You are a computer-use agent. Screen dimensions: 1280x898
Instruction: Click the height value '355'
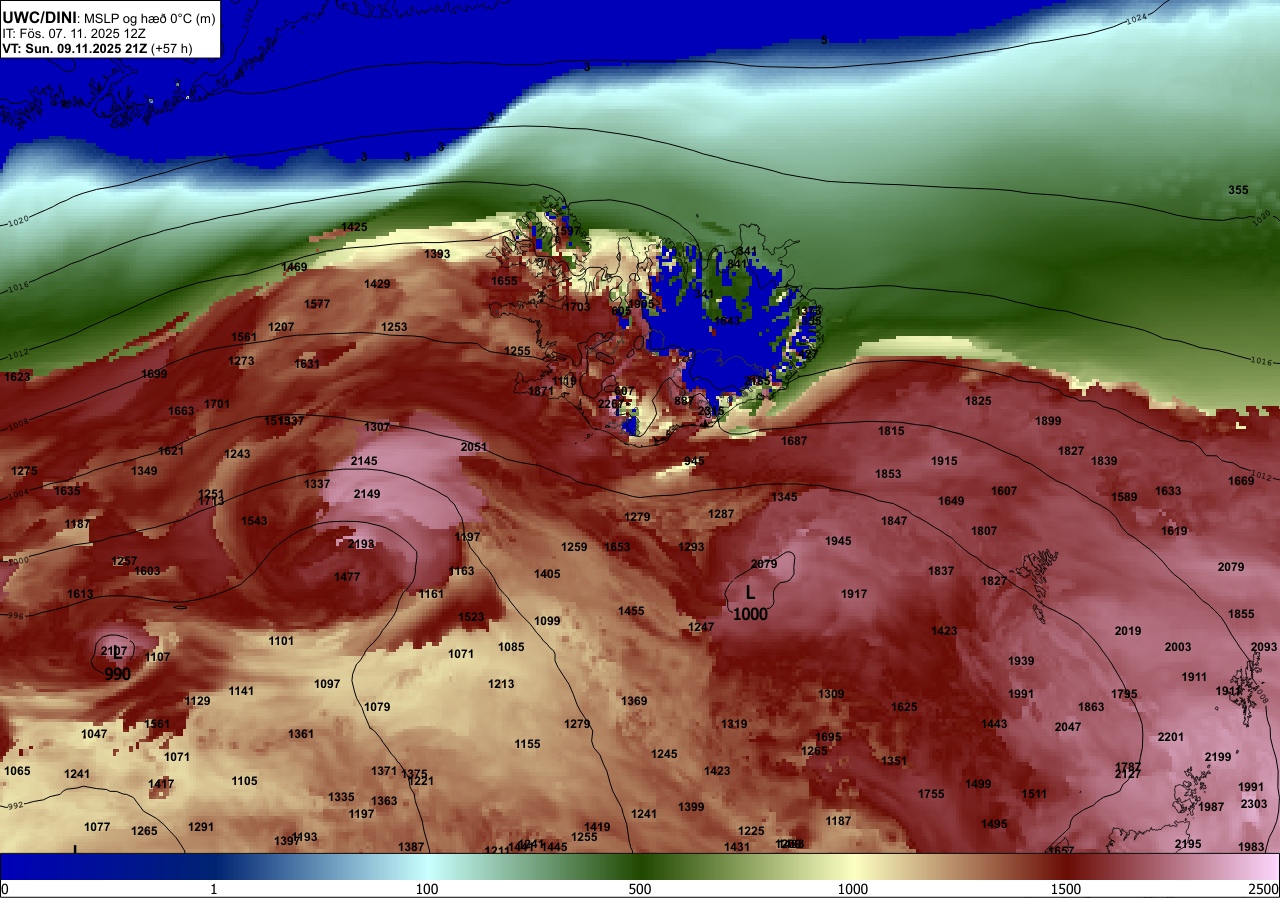pos(1238,190)
